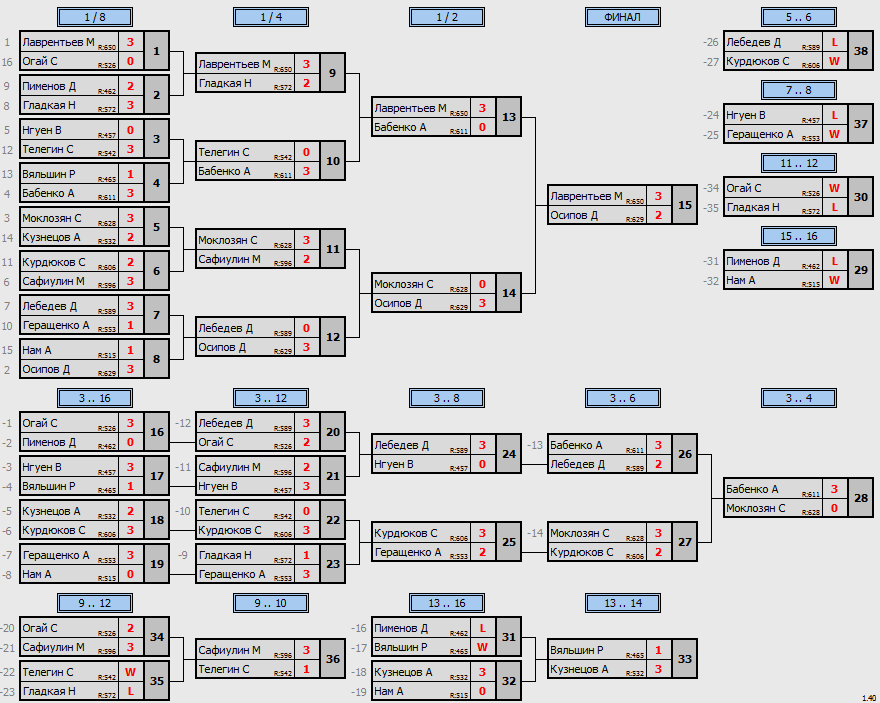
Task: Click Вяльшин Р in match 4
Action: point(49,174)
